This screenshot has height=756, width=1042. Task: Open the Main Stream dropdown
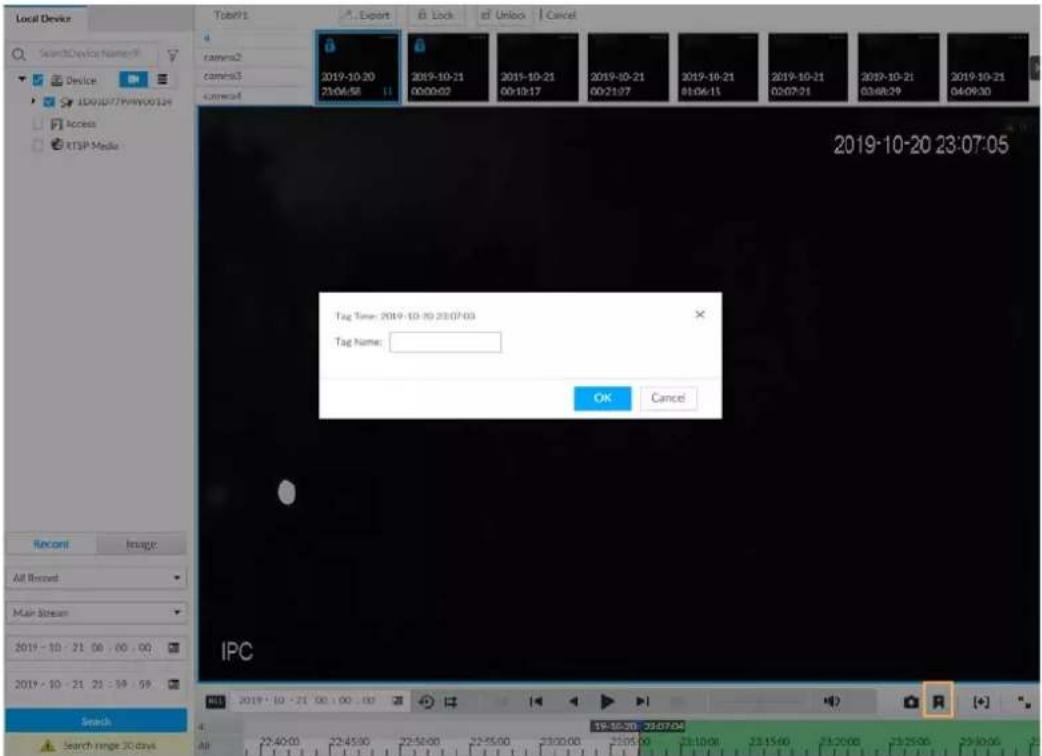pyautogui.click(x=96, y=613)
